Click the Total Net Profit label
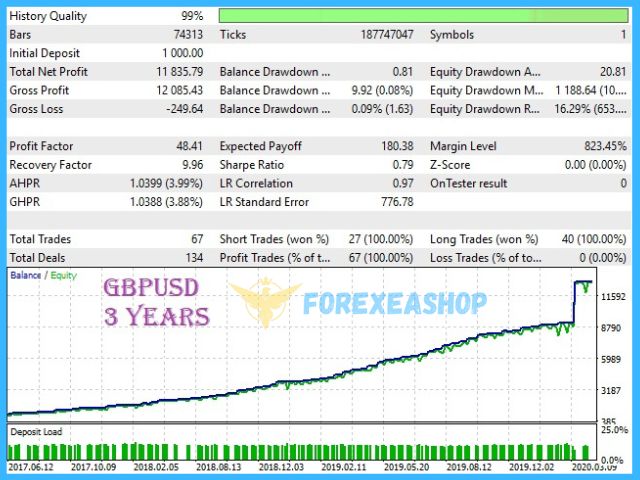This screenshot has height=480, width=640. tap(49, 72)
